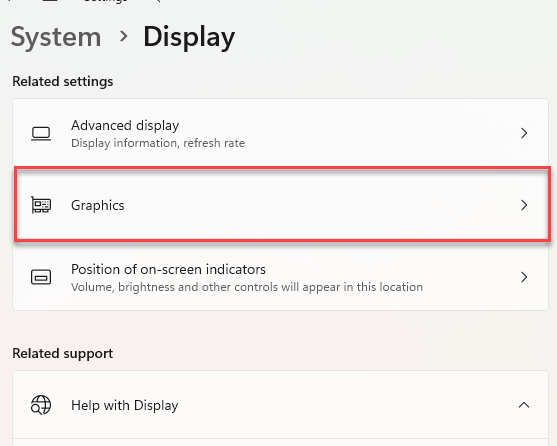Click the graphics card icon
The width and height of the screenshot is (557, 446).
41,205
